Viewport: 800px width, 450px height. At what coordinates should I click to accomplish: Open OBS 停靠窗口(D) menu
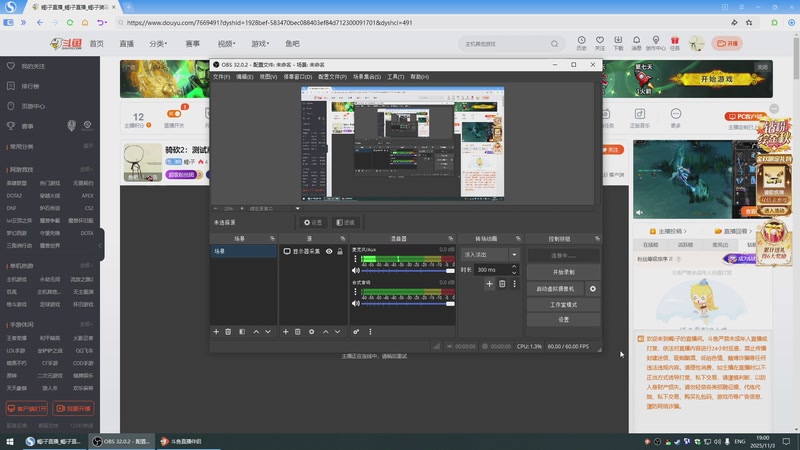coord(297,77)
